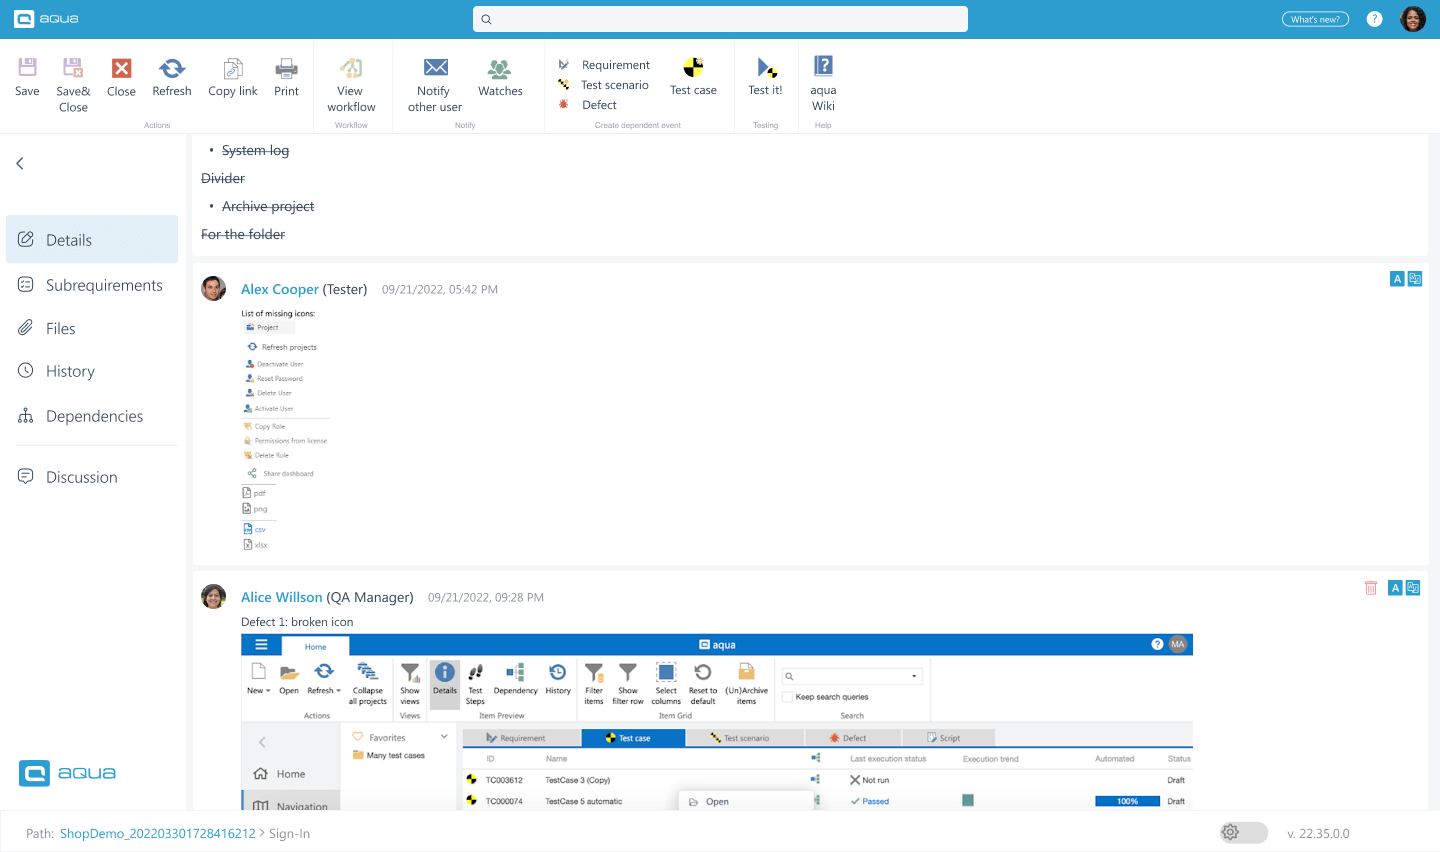Open settings gear in the status bar
1440x852 pixels.
pos(1230,832)
